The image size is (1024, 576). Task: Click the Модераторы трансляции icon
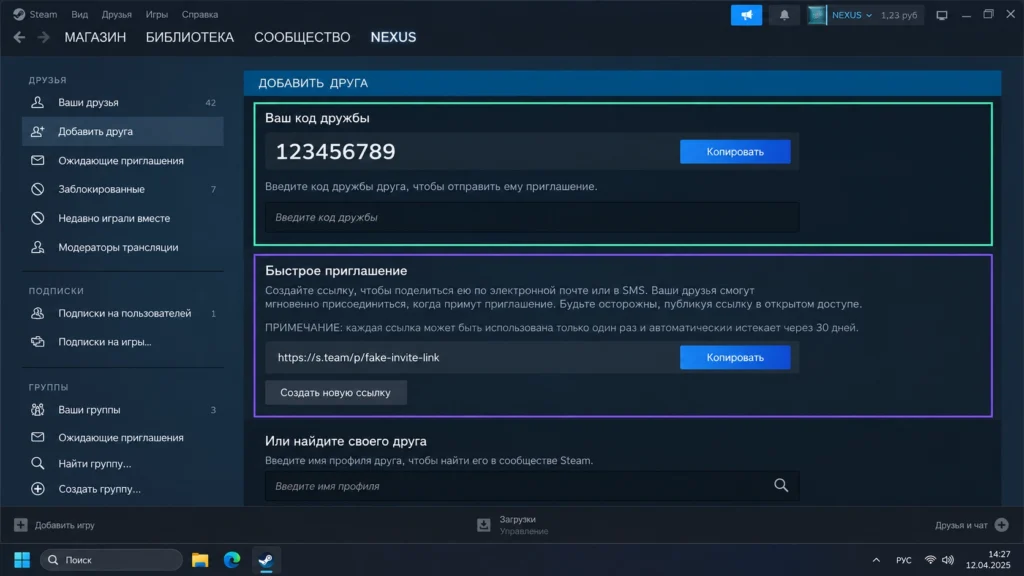(x=37, y=247)
